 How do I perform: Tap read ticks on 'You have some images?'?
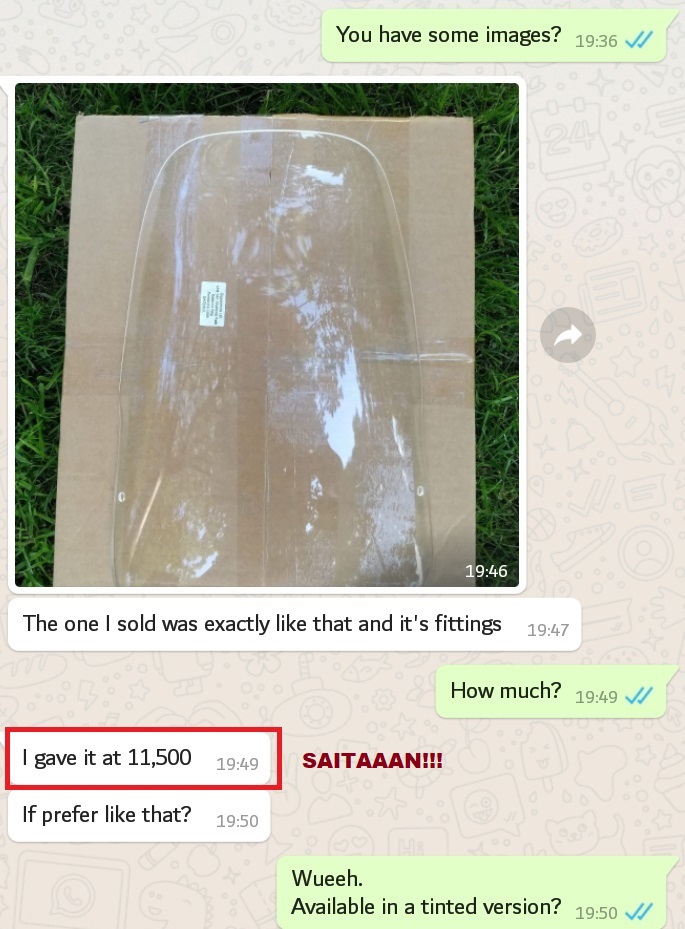point(639,40)
